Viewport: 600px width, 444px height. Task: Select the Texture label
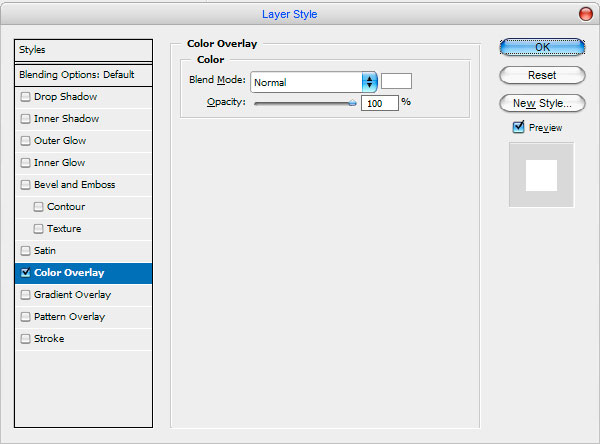click(64, 229)
